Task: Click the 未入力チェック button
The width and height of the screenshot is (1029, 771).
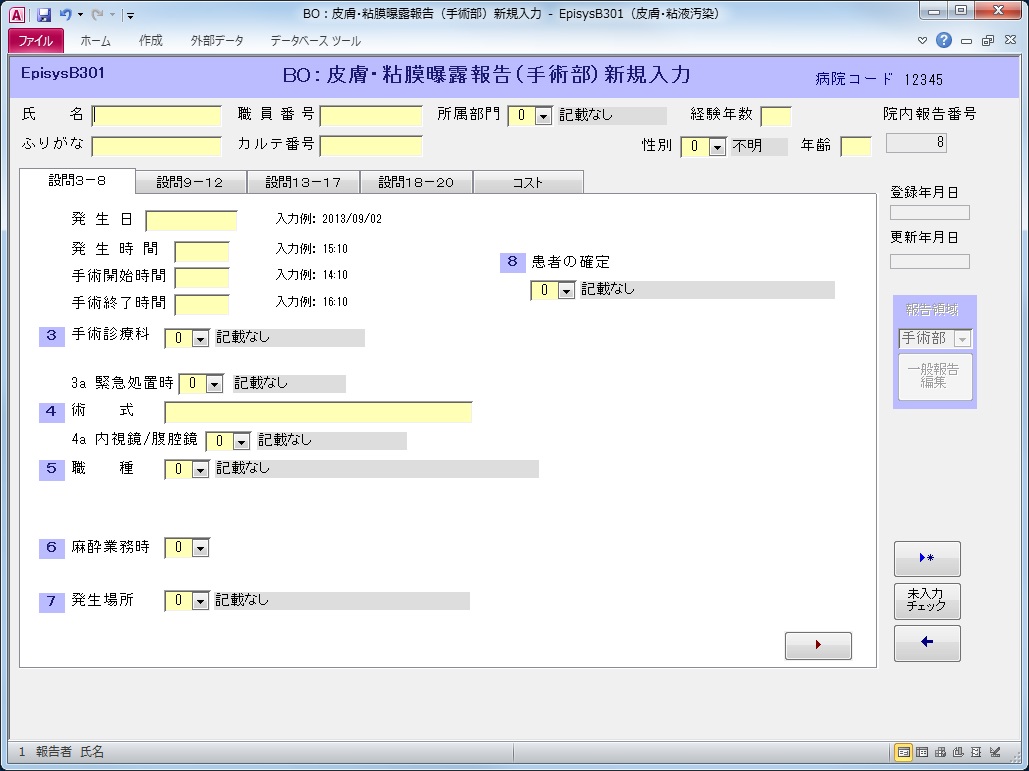Action: 927,600
